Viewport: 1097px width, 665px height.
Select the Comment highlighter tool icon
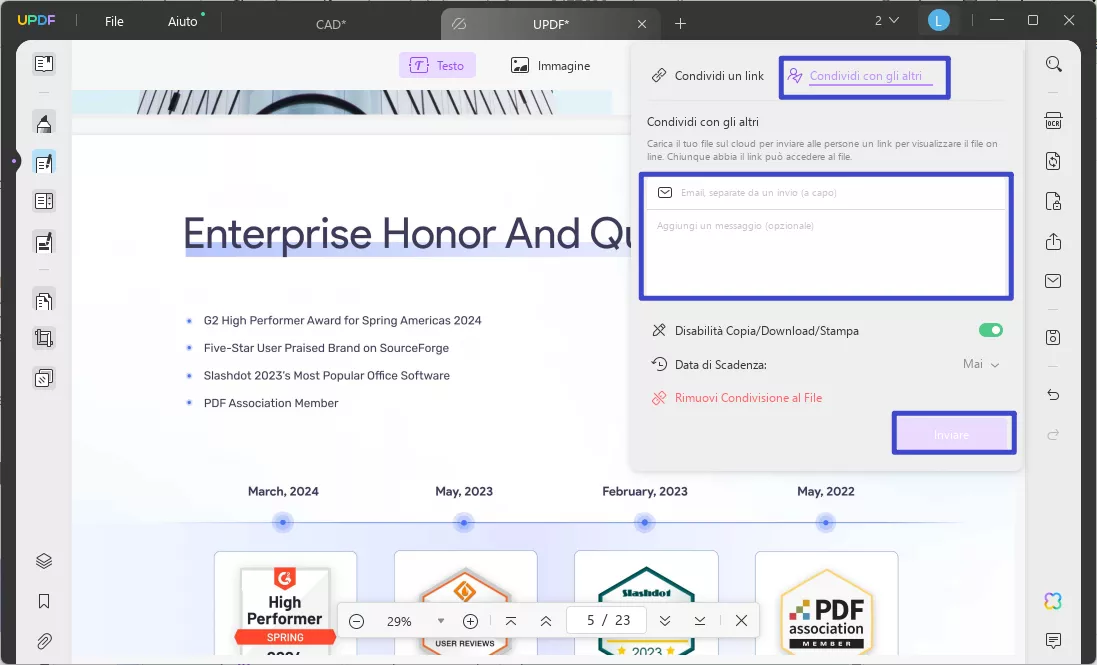(44, 124)
